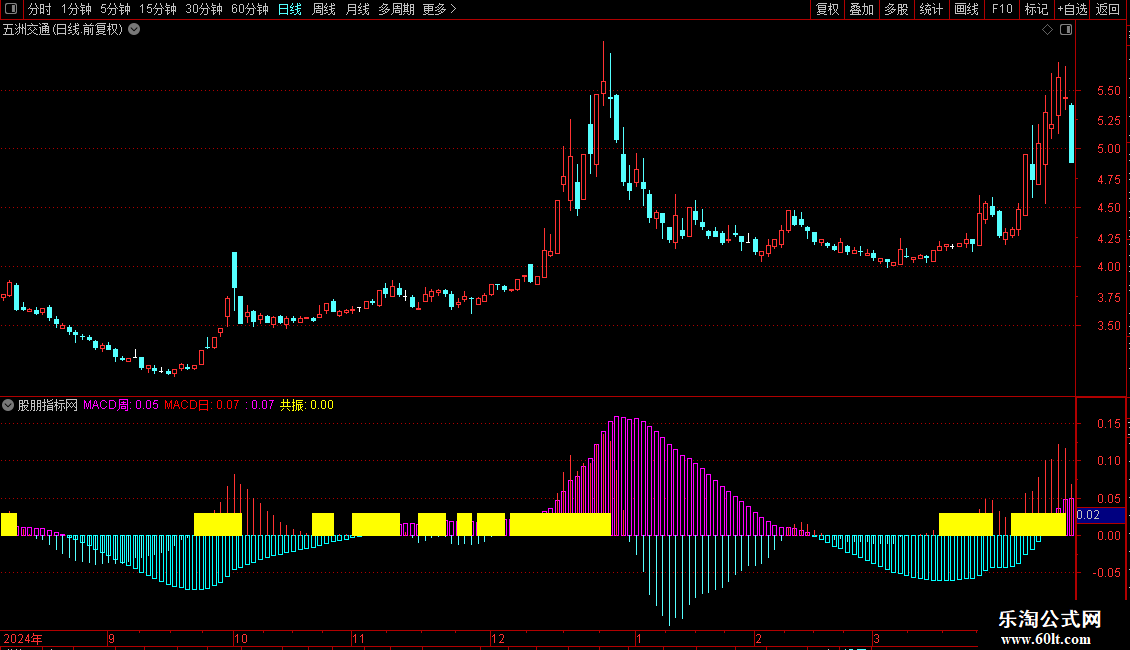Viewport: 1130px width, 650px height.
Task: Click the 2024年 year label on time axis
Action: pos(23,638)
